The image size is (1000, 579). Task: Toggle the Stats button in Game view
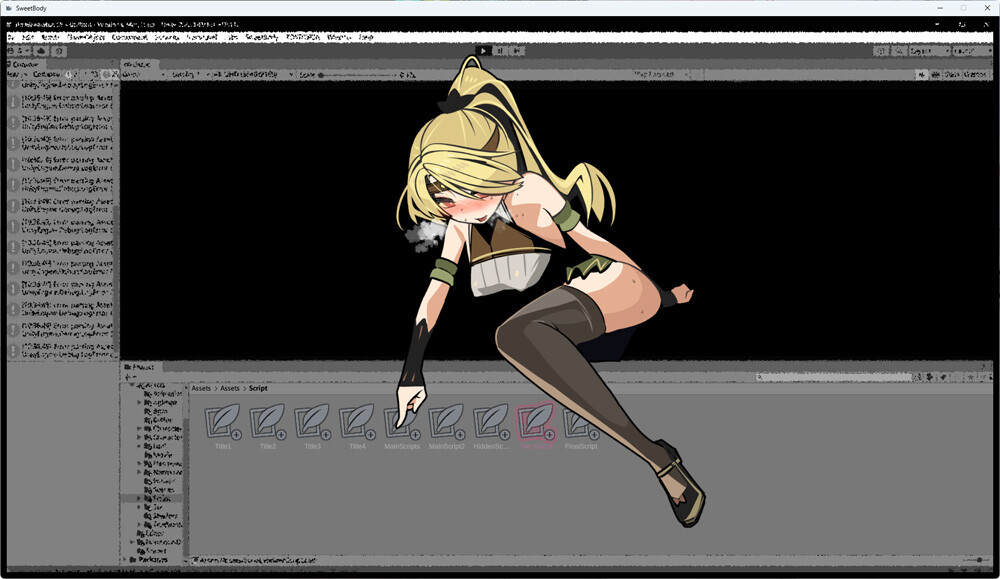[x=952, y=75]
